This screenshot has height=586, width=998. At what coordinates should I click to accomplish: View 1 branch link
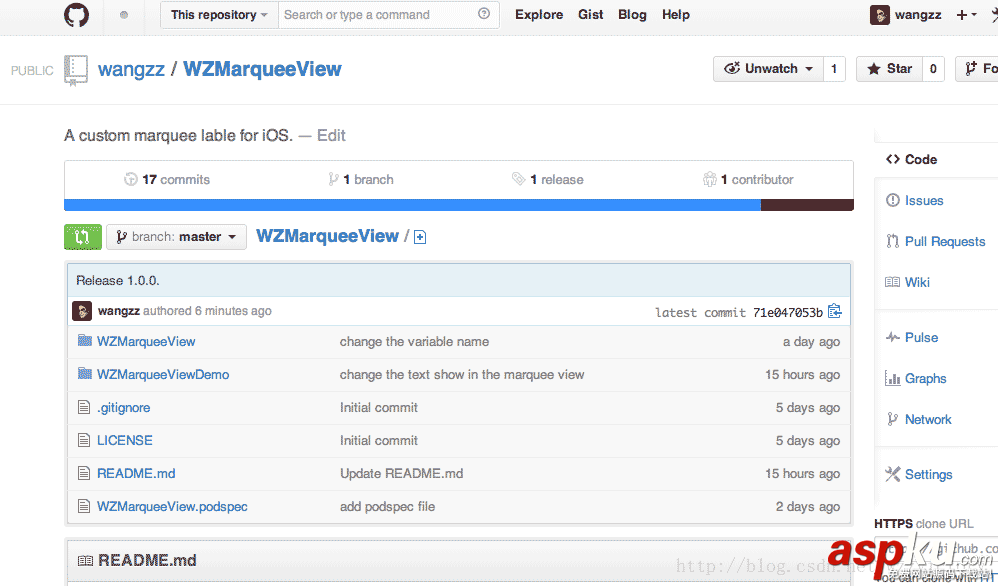tap(361, 179)
